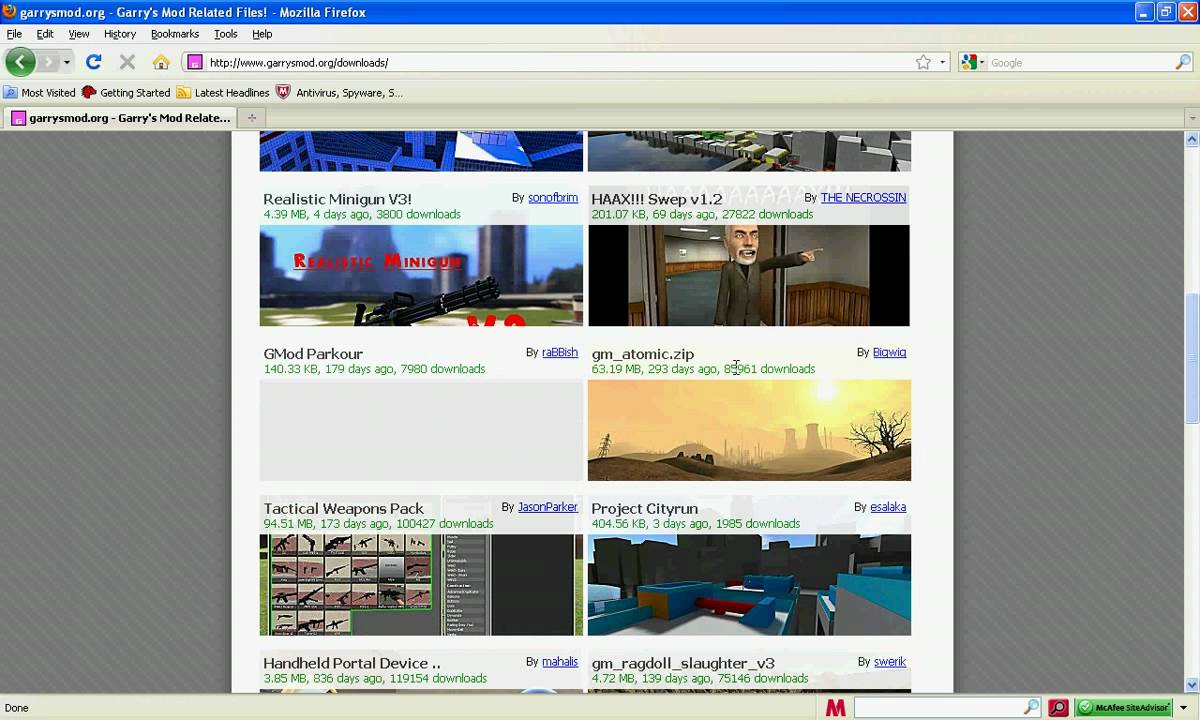Viewport: 1200px width, 720px height.
Task: Open a new tab with the plus button
Action: pyautogui.click(x=252, y=118)
